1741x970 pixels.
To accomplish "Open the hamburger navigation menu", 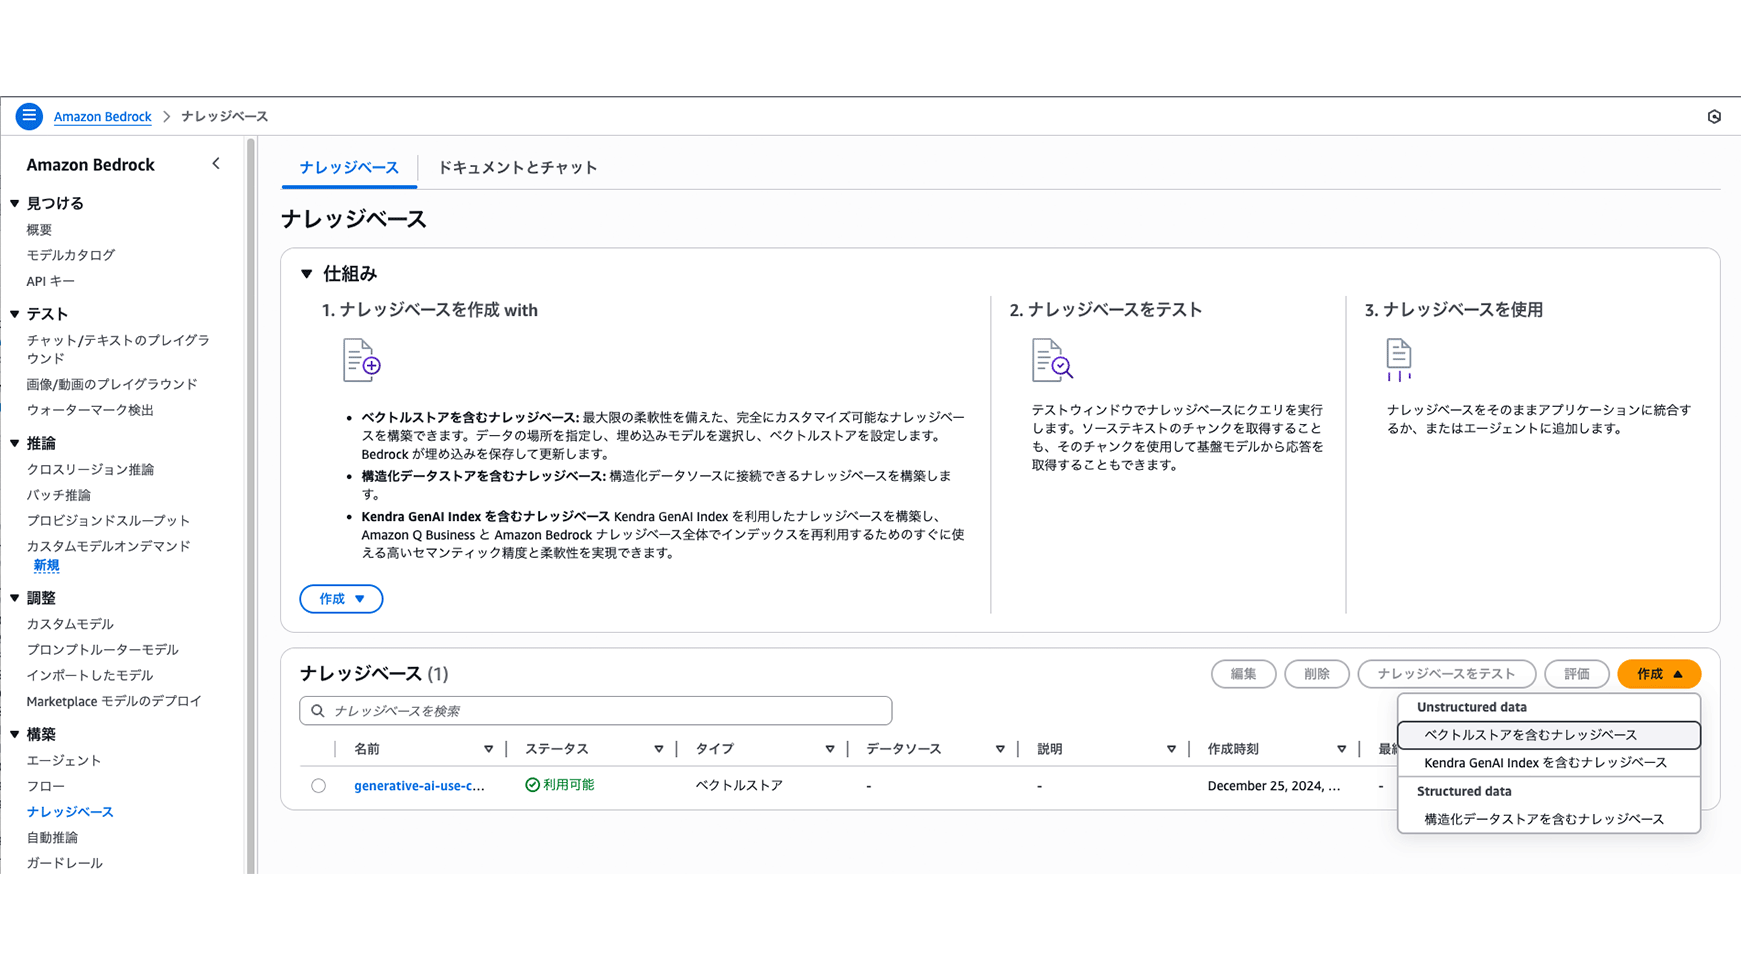I will click(x=29, y=116).
